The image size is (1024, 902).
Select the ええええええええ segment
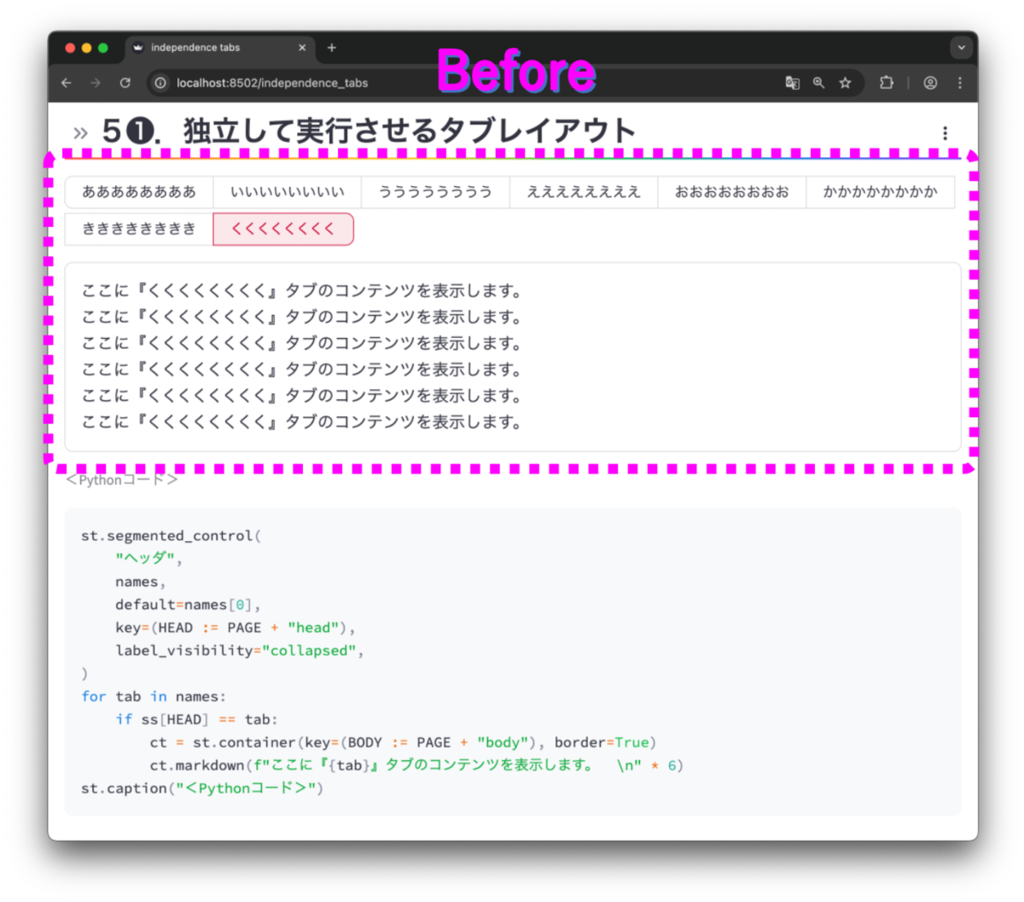584,192
